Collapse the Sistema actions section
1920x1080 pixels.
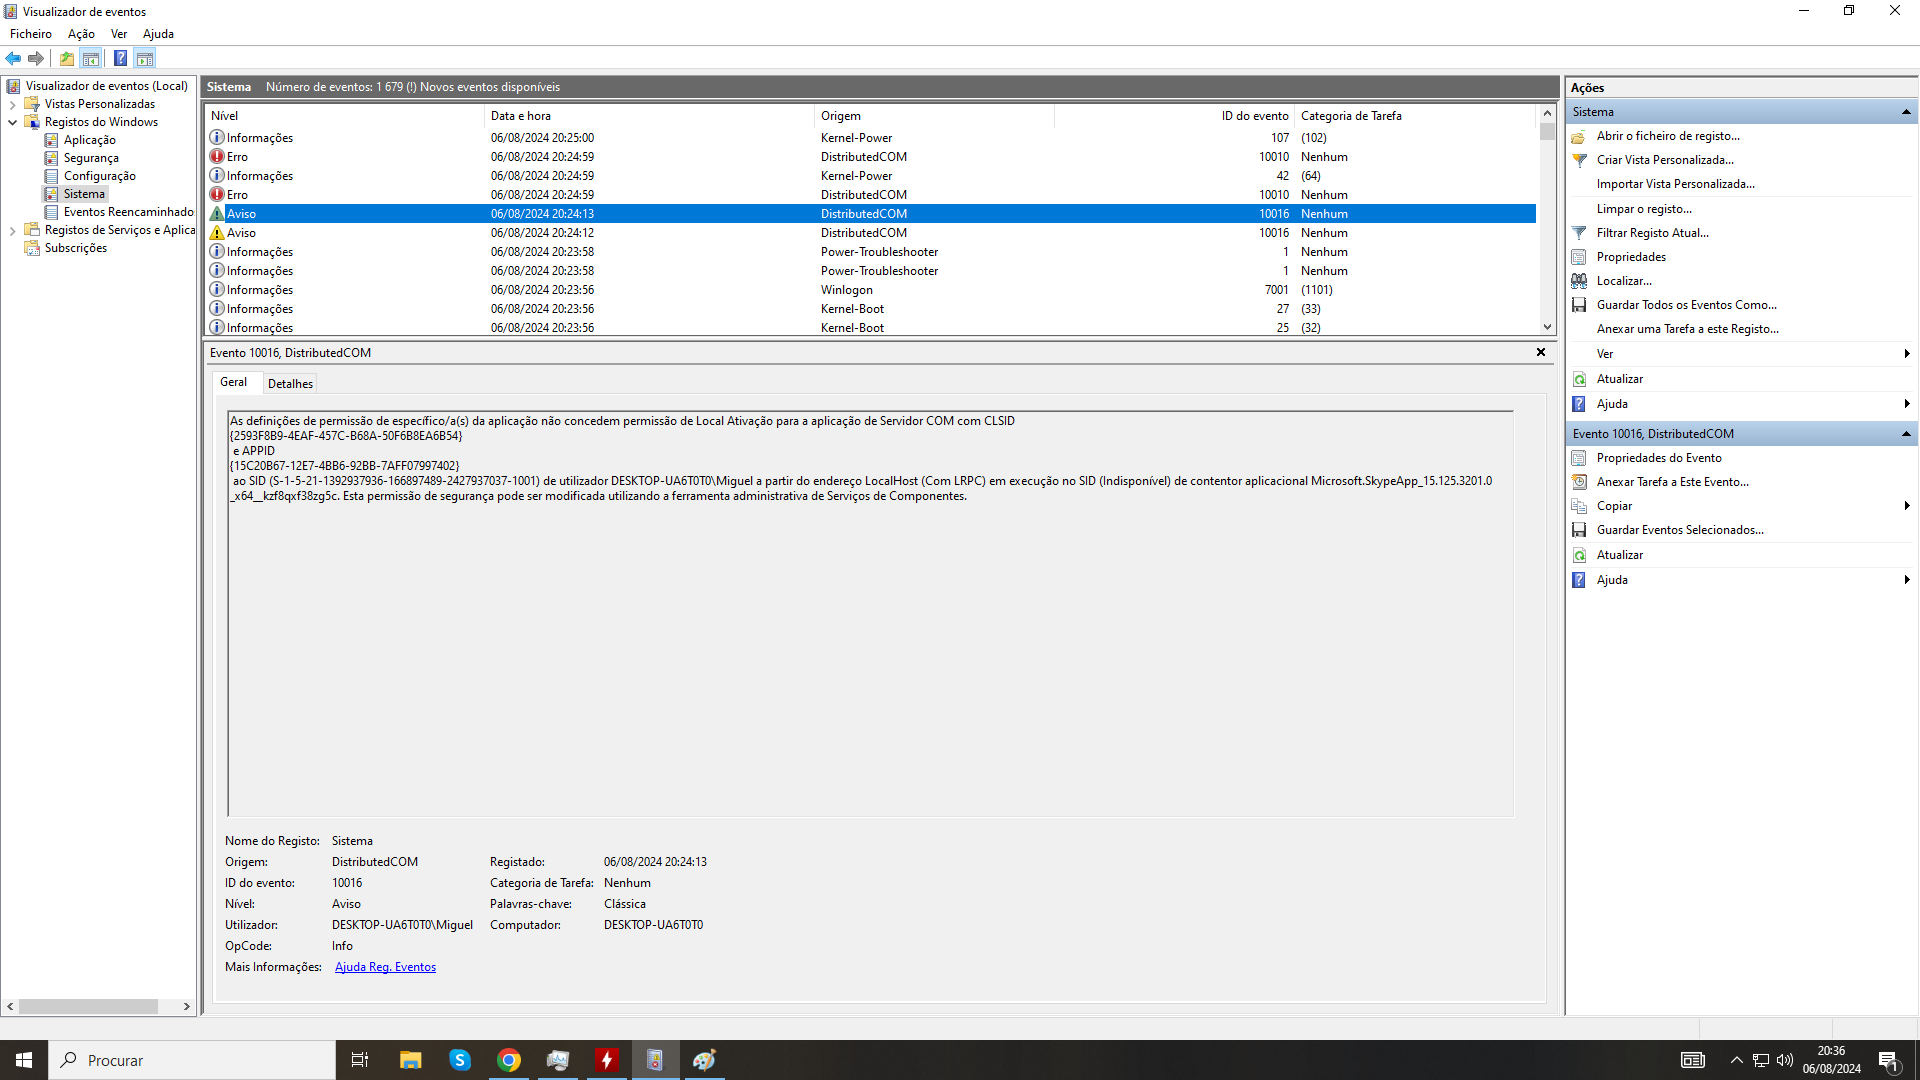[1906, 112]
